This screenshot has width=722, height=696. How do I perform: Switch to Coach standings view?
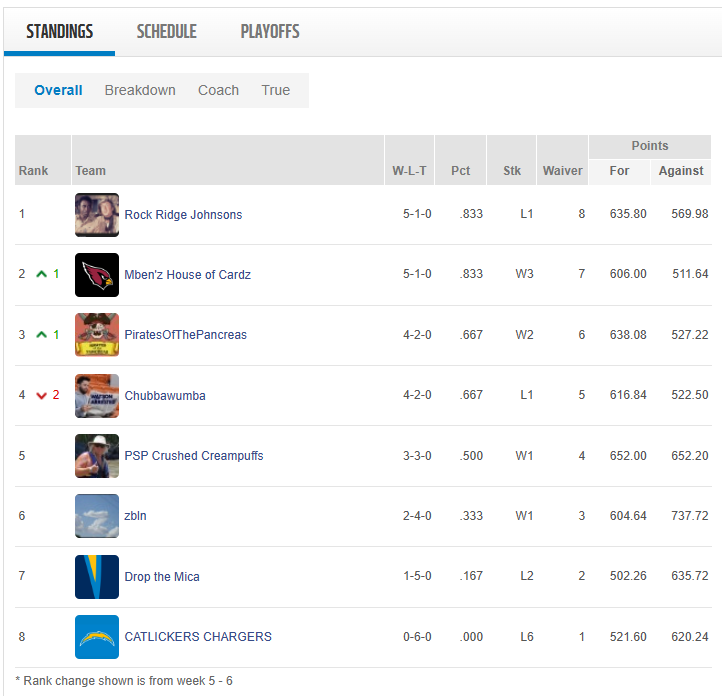pos(218,90)
